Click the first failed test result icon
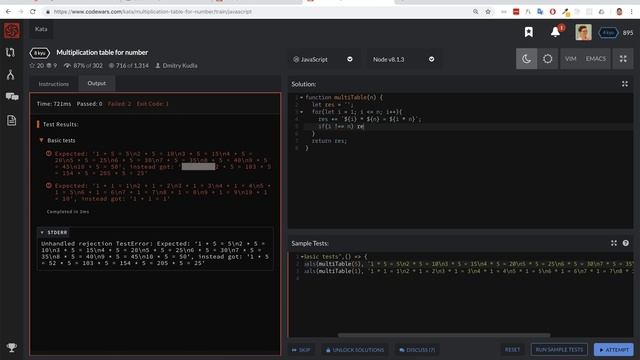Viewport: 640px width, 360px height. 49,153
